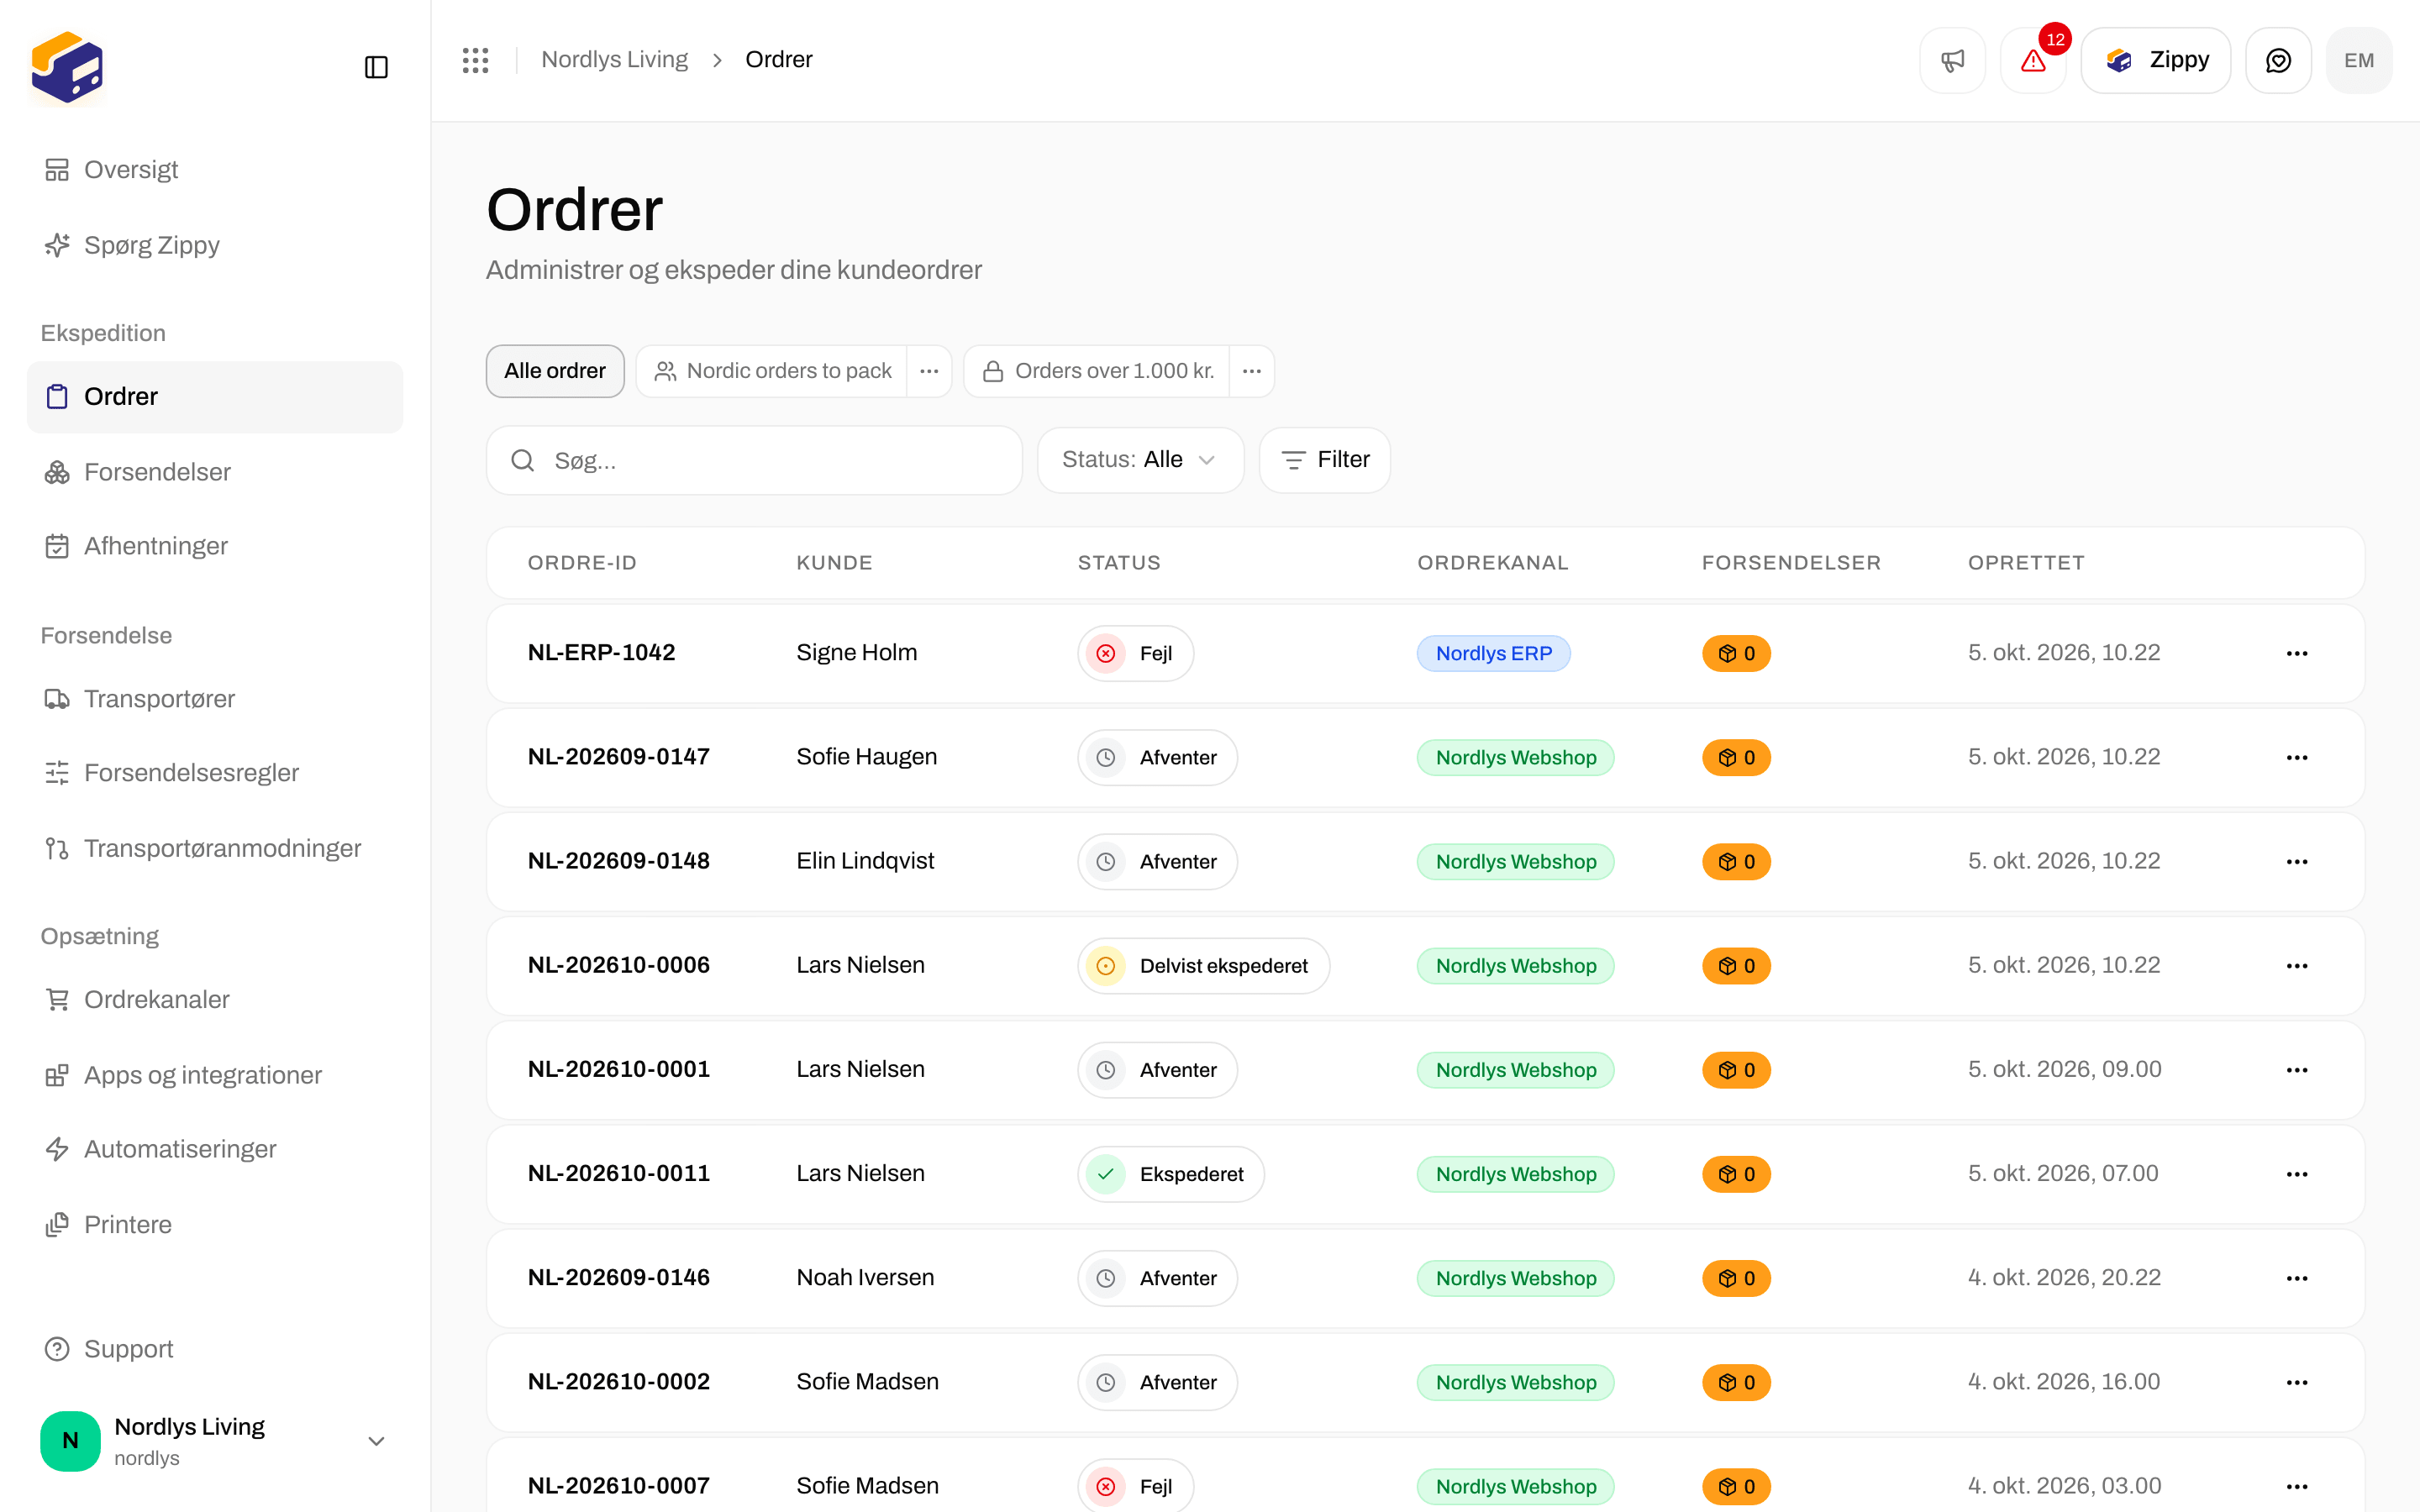The image size is (2420, 1512).
Task: Open row actions for NL-202610-0006
Action: (x=2297, y=966)
